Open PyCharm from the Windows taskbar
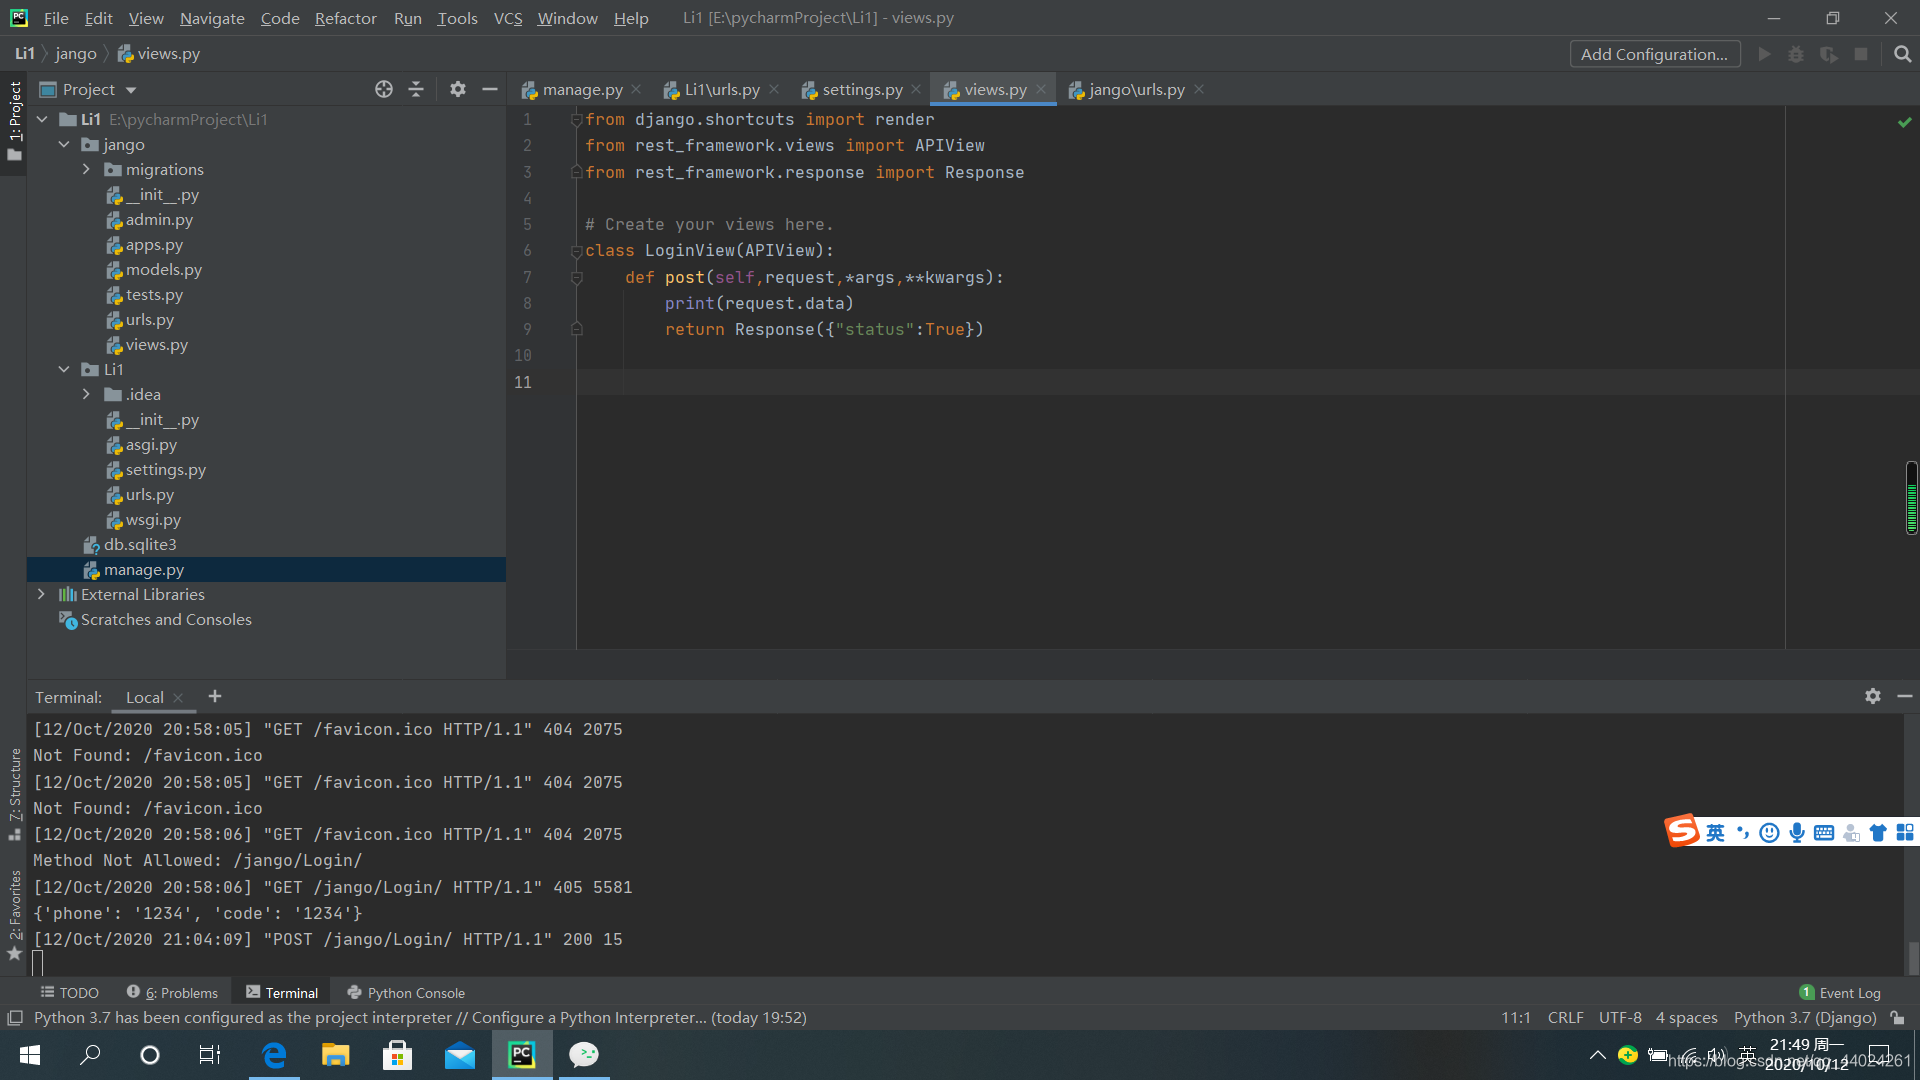The height and width of the screenshot is (1080, 1920). point(521,1054)
